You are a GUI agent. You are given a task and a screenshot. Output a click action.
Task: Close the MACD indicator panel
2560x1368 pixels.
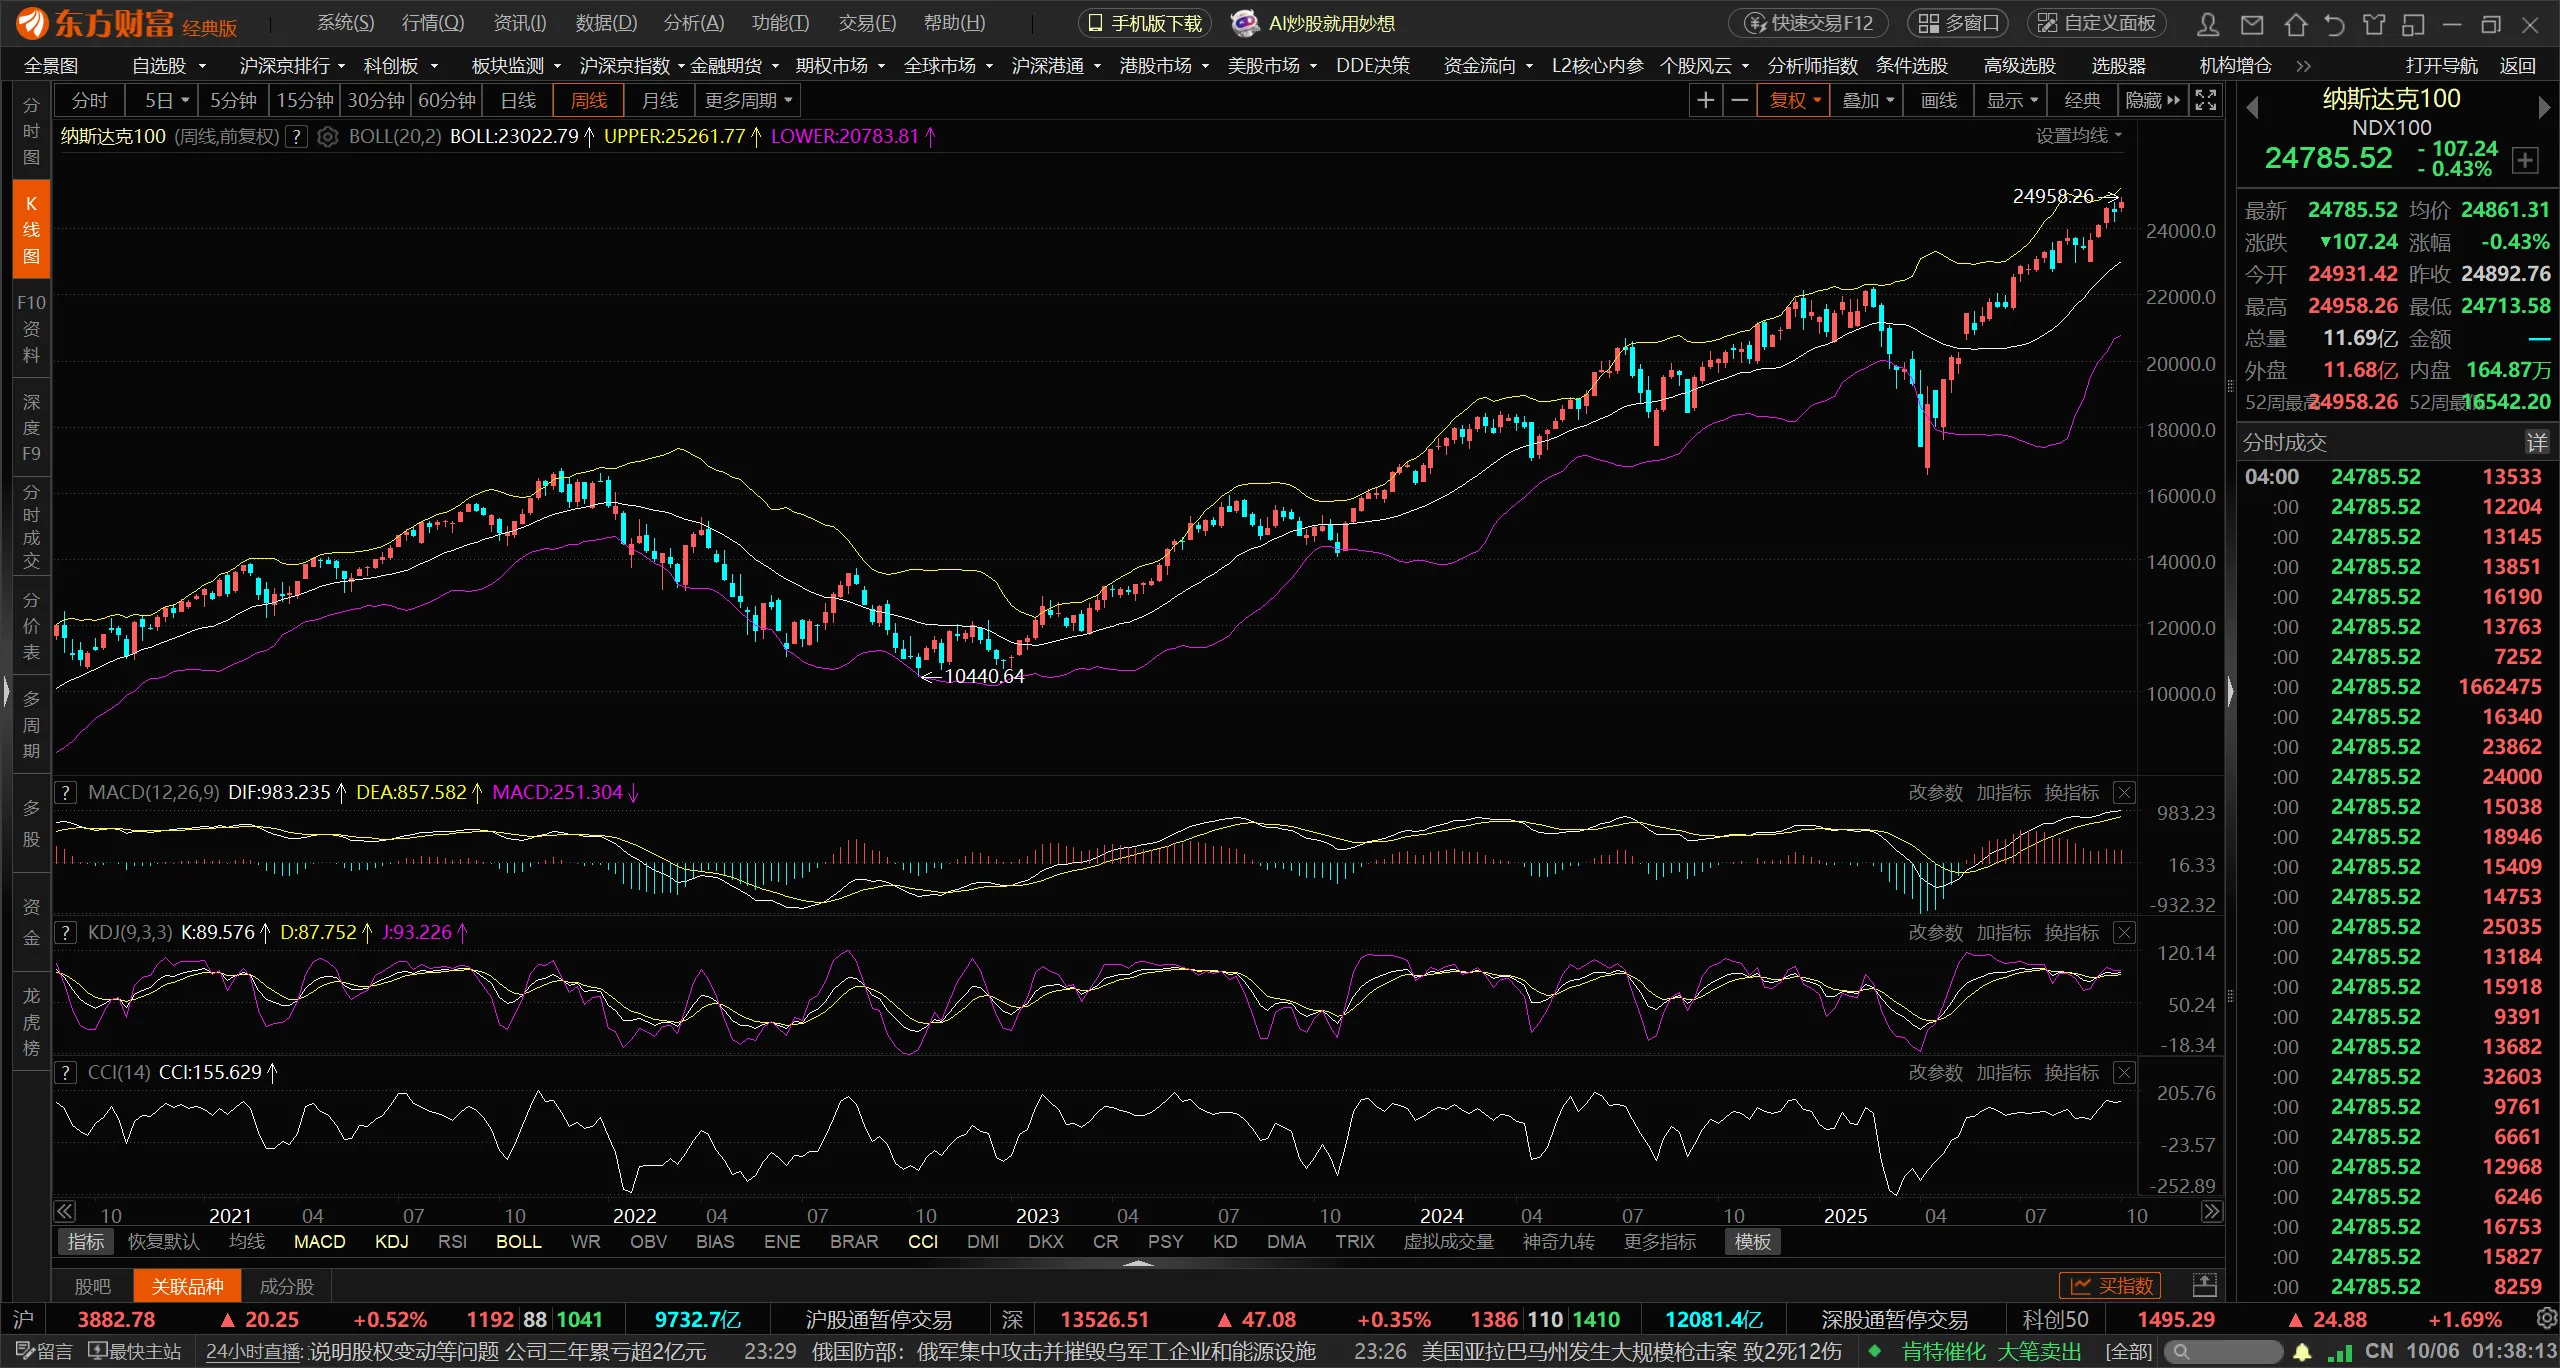[2124, 793]
